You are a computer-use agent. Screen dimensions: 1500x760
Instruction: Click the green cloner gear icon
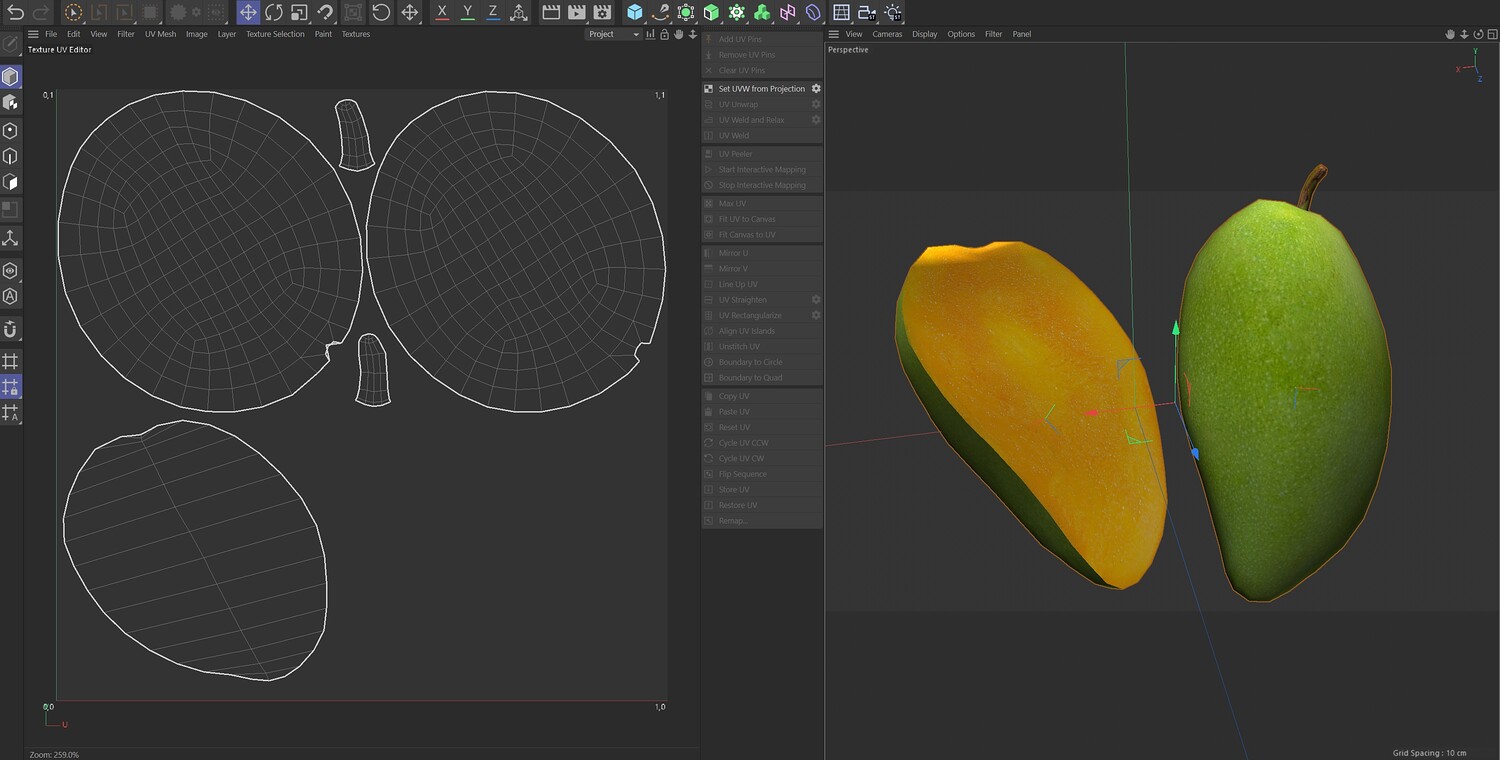click(737, 13)
